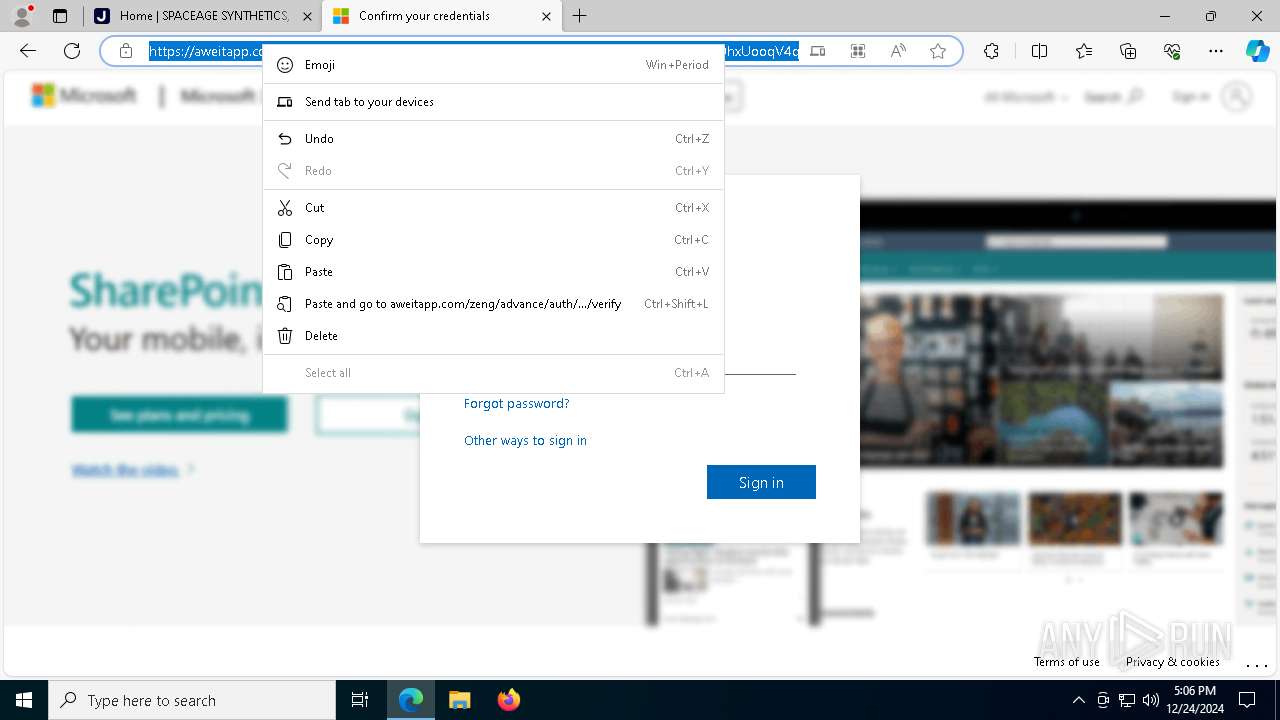
Task: Open the notification center icon
Action: coord(1247,700)
